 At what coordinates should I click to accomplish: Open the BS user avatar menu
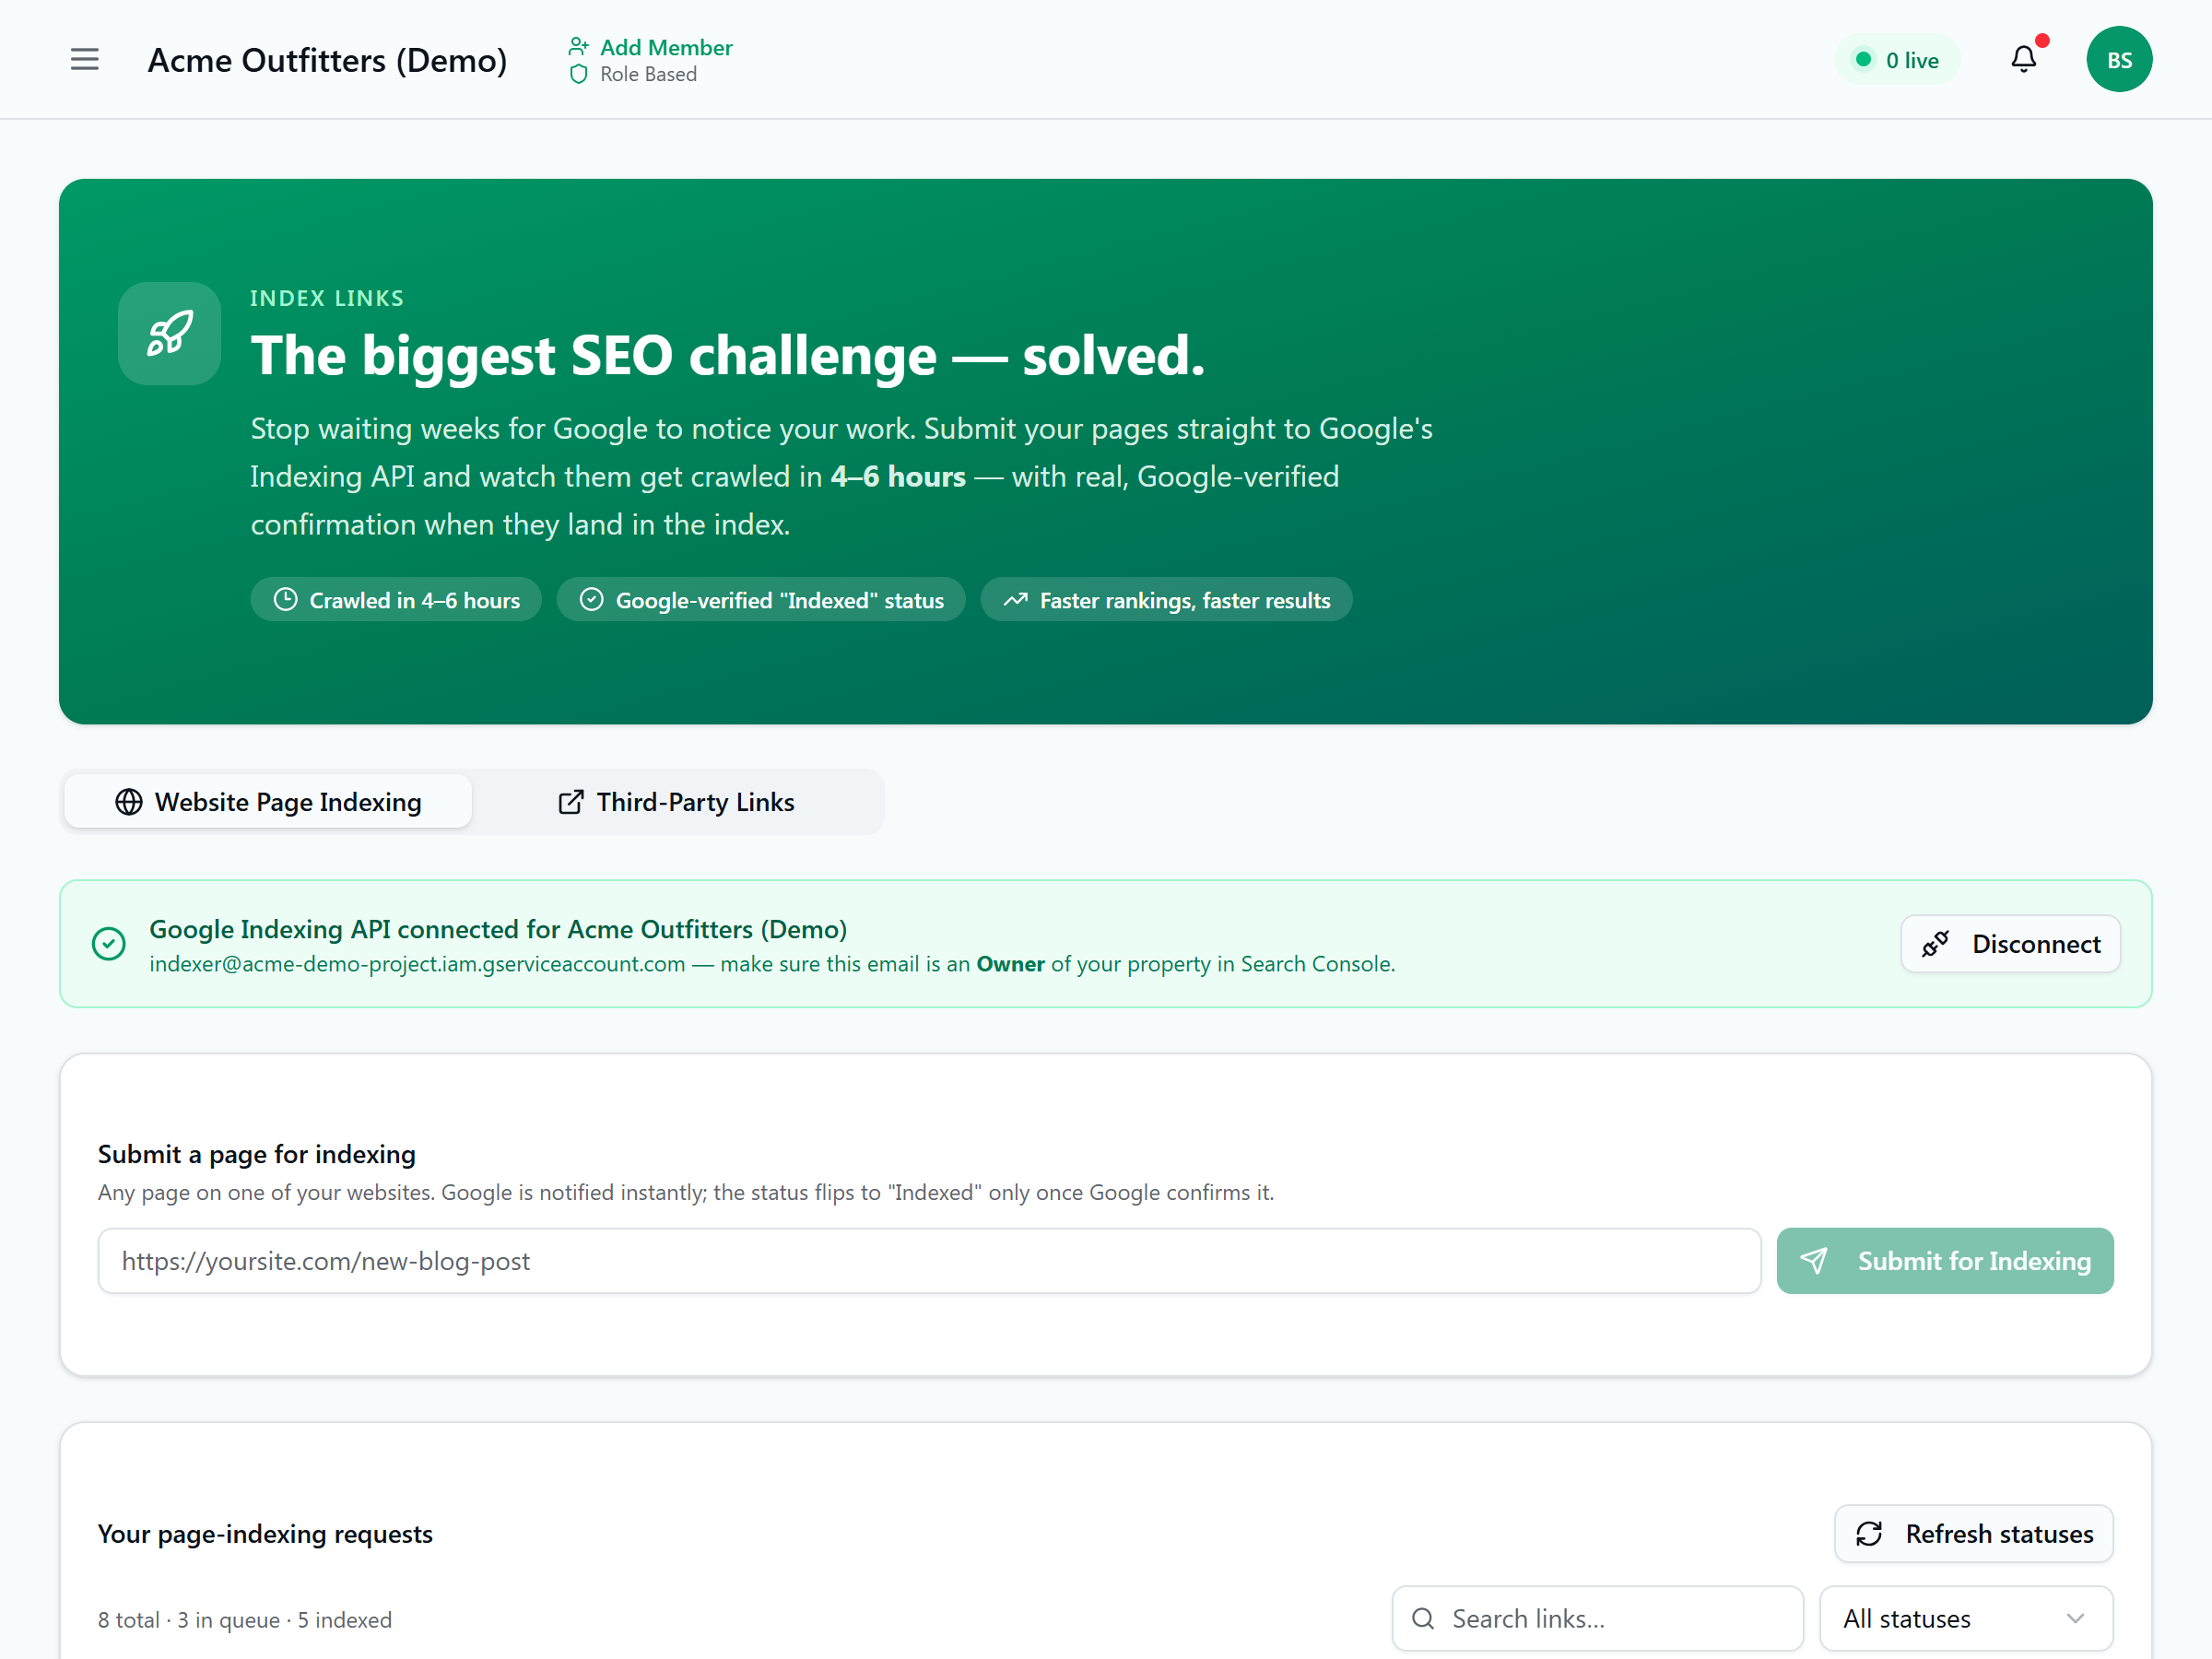pos(2118,60)
